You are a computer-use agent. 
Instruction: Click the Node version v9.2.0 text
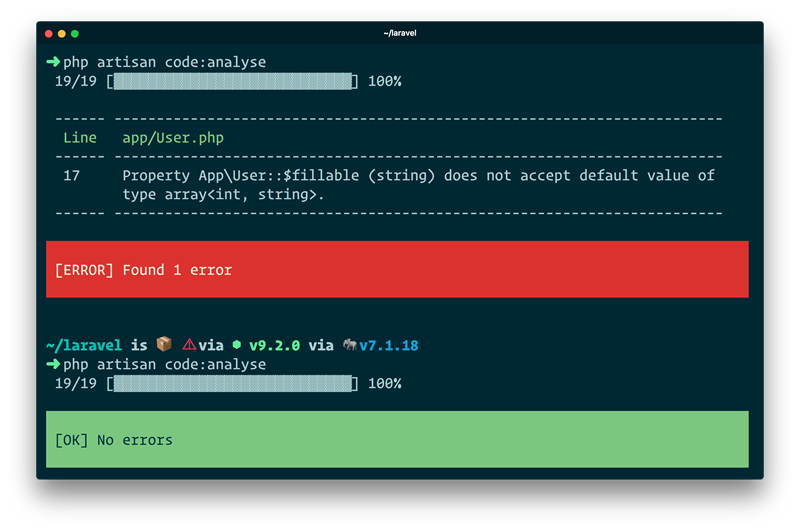click(x=275, y=345)
